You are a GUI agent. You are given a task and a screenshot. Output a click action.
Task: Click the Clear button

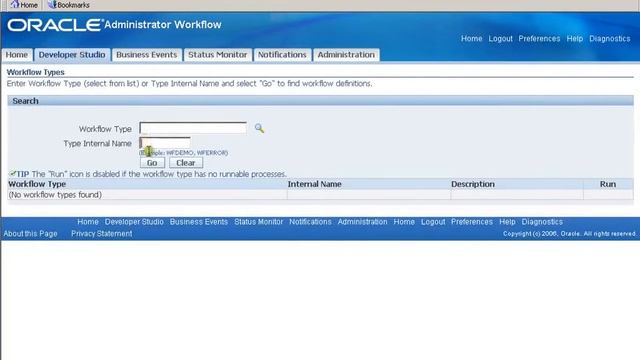click(186, 163)
